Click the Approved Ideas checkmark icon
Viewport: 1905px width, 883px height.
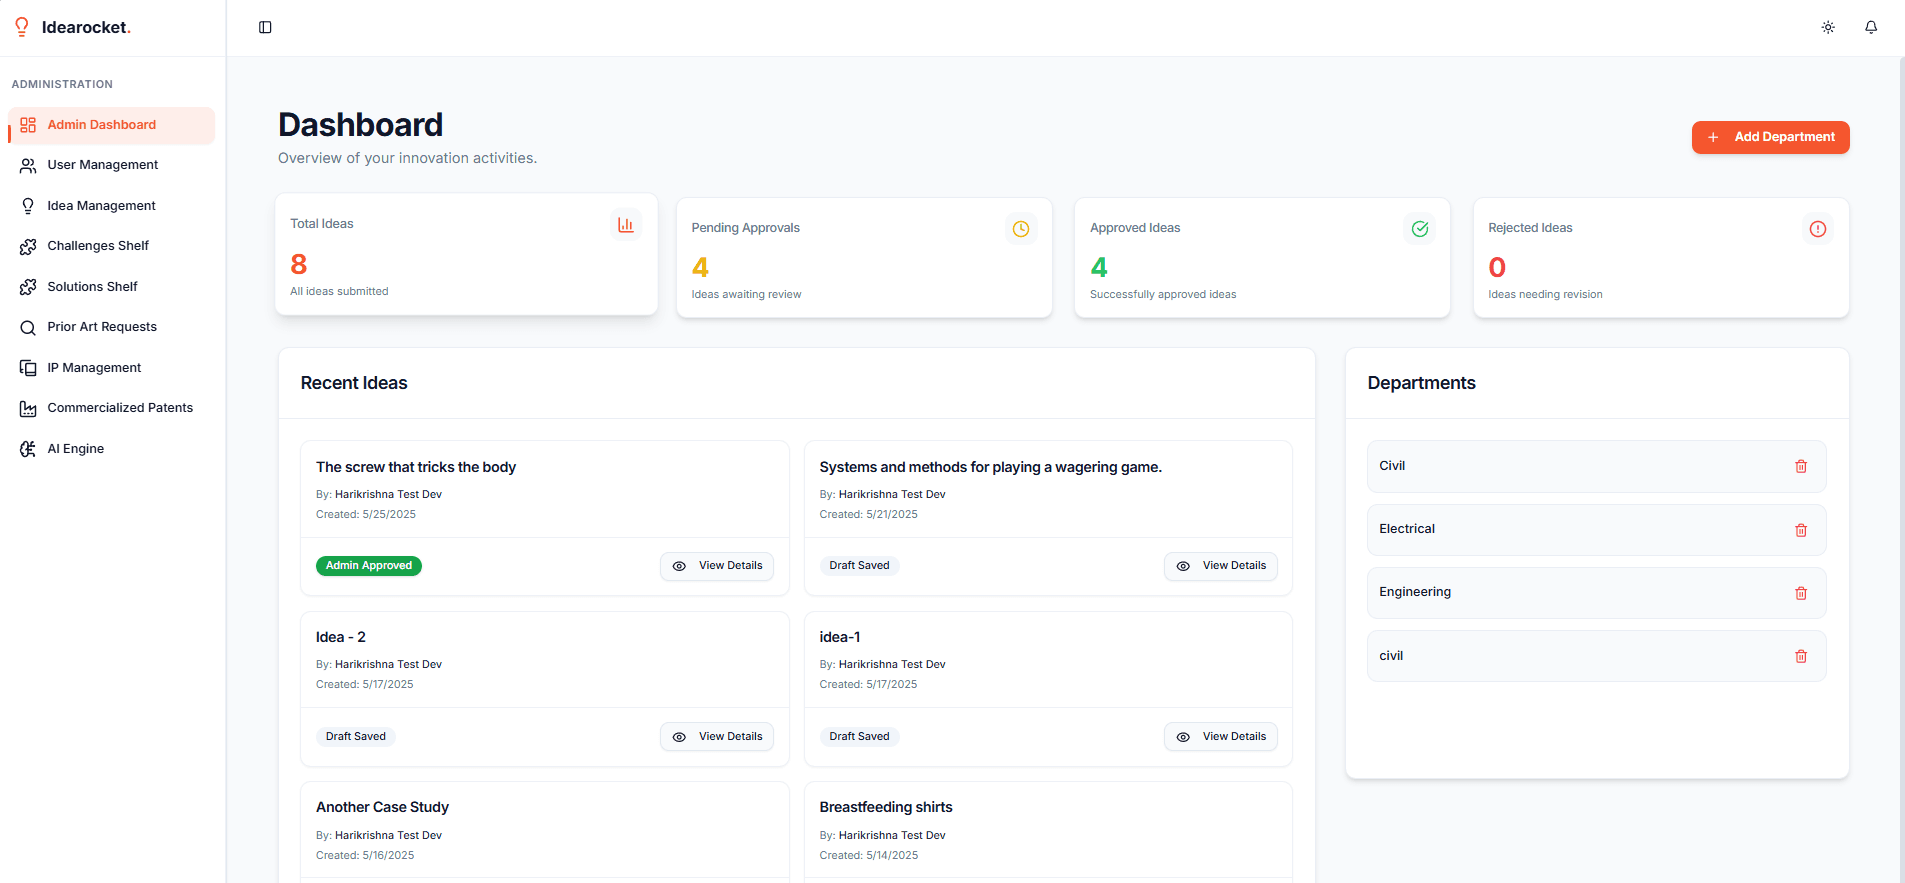1419,229
